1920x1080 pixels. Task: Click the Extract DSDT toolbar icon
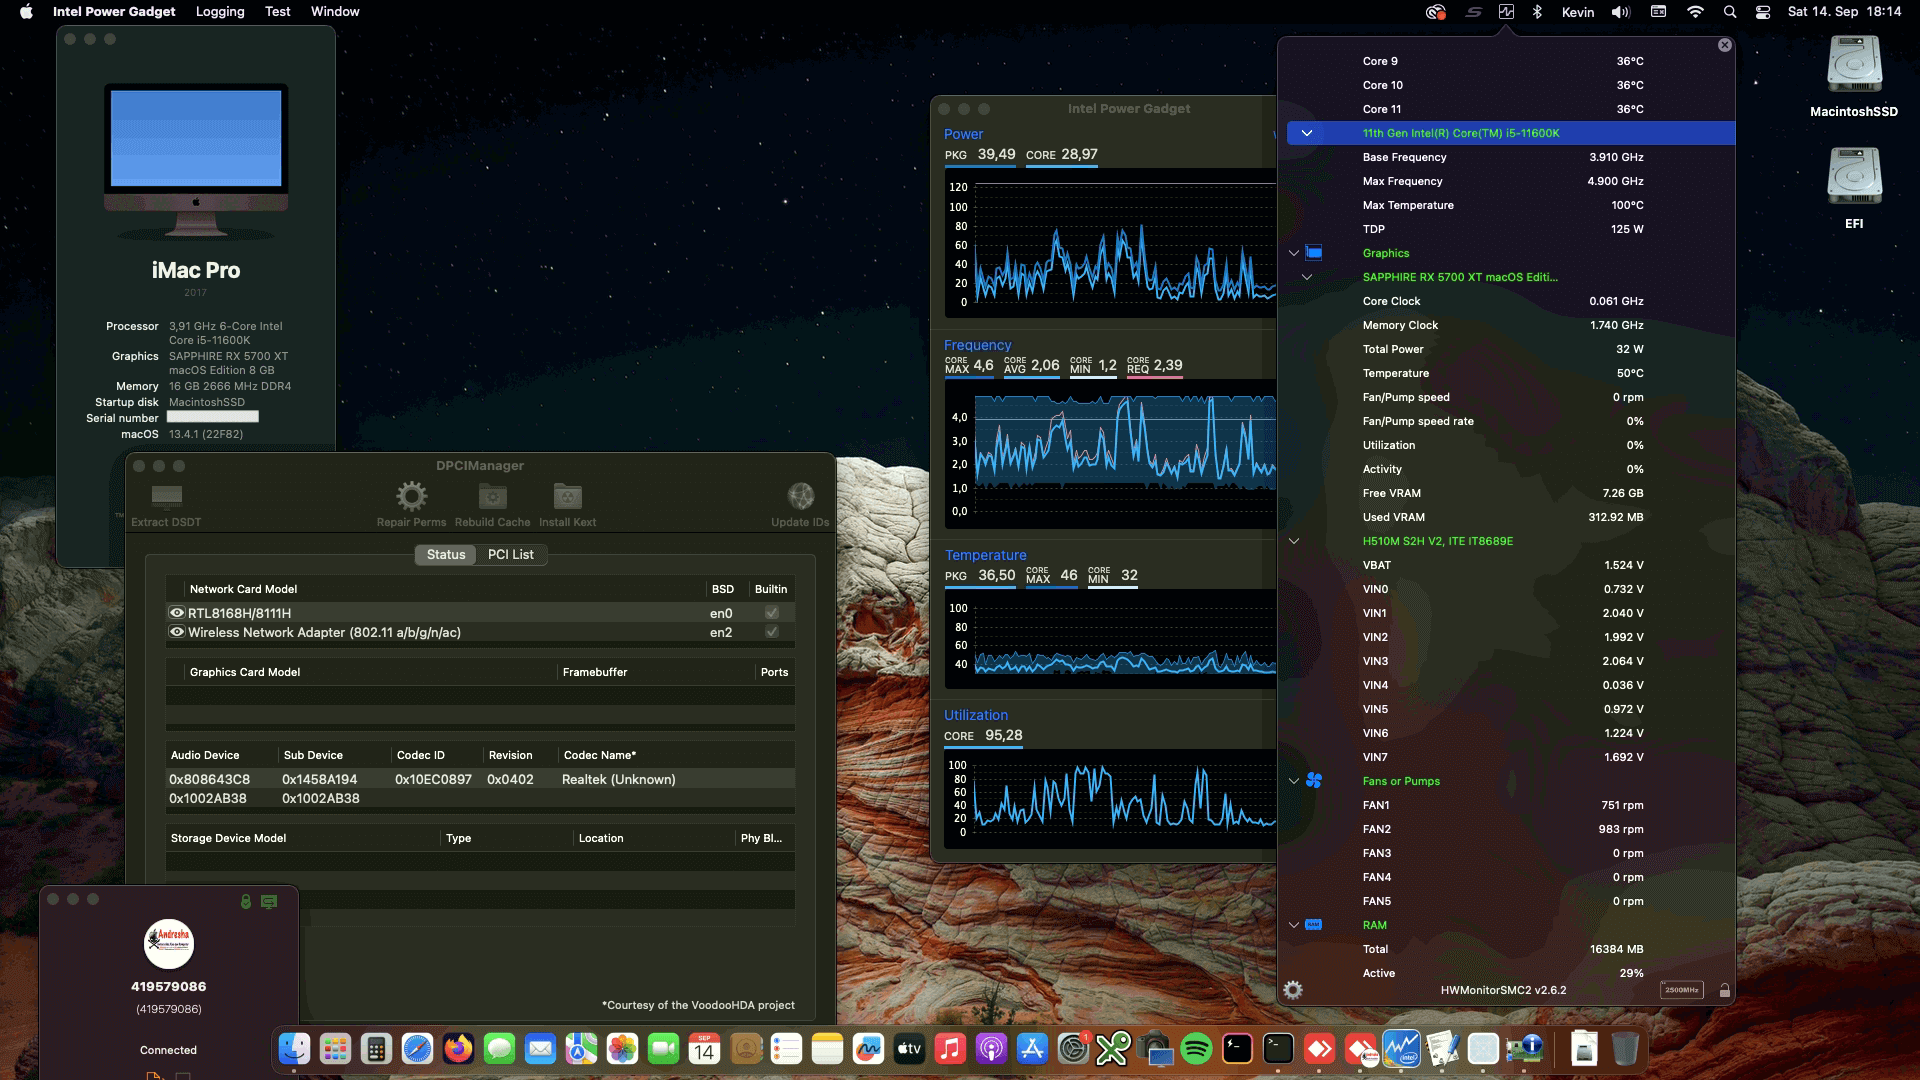pos(166,496)
